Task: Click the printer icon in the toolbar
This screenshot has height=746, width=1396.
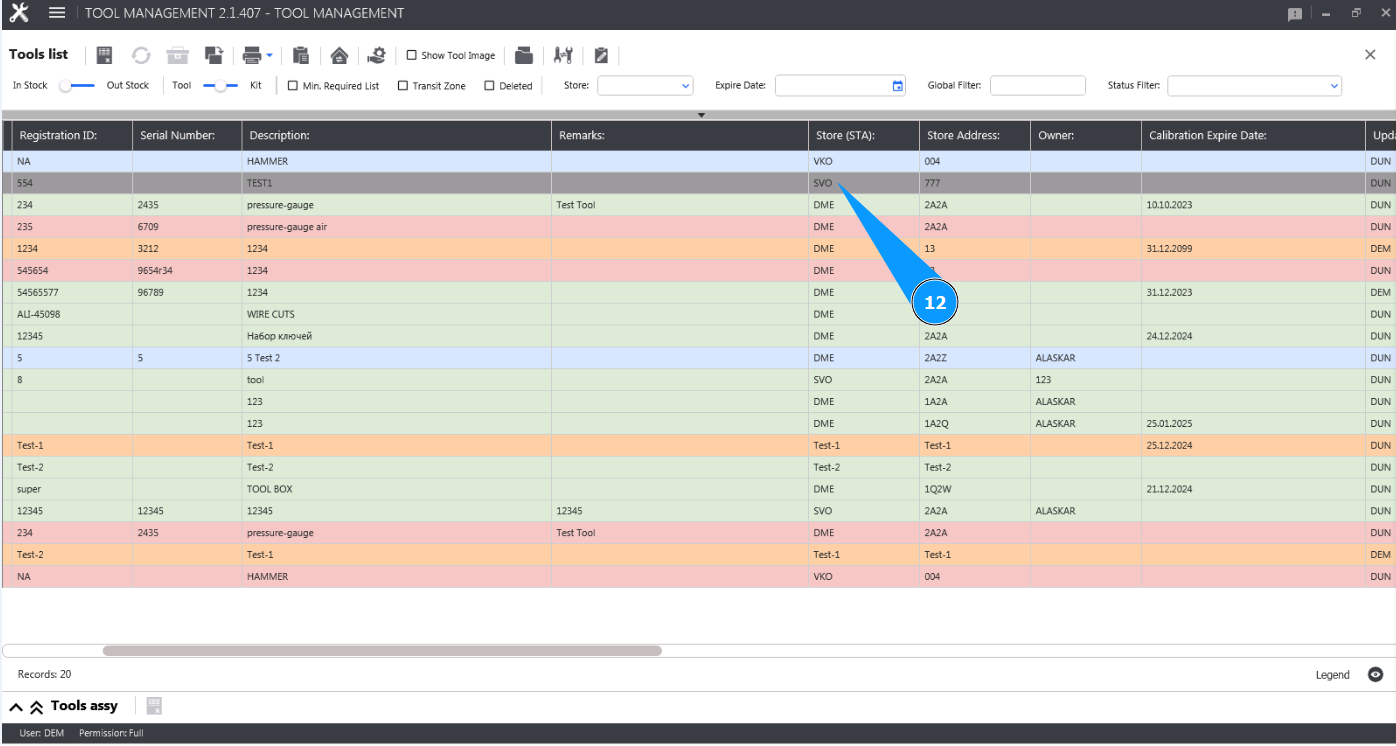Action: tap(251, 55)
